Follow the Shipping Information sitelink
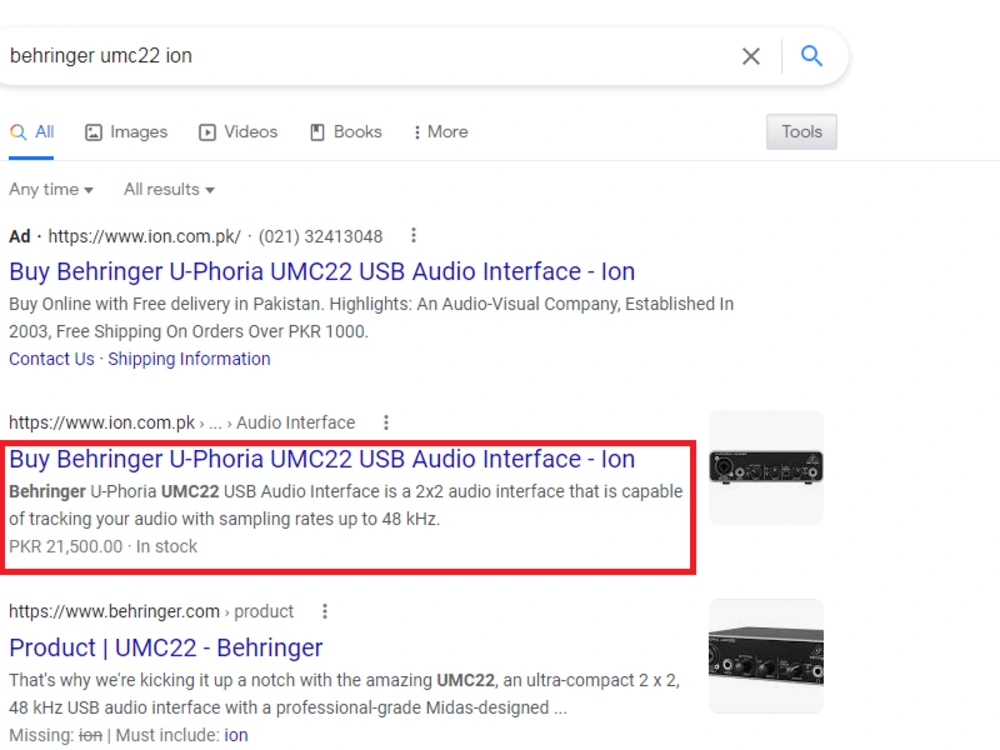 tap(189, 359)
